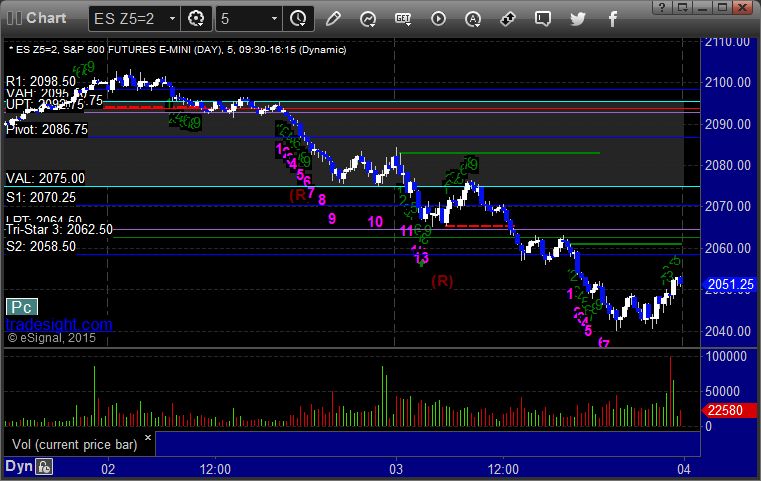The image size is (761, 481).
Task: Click the Chart window menu icon
Action: pyautogui.click(x=15, y=18)
